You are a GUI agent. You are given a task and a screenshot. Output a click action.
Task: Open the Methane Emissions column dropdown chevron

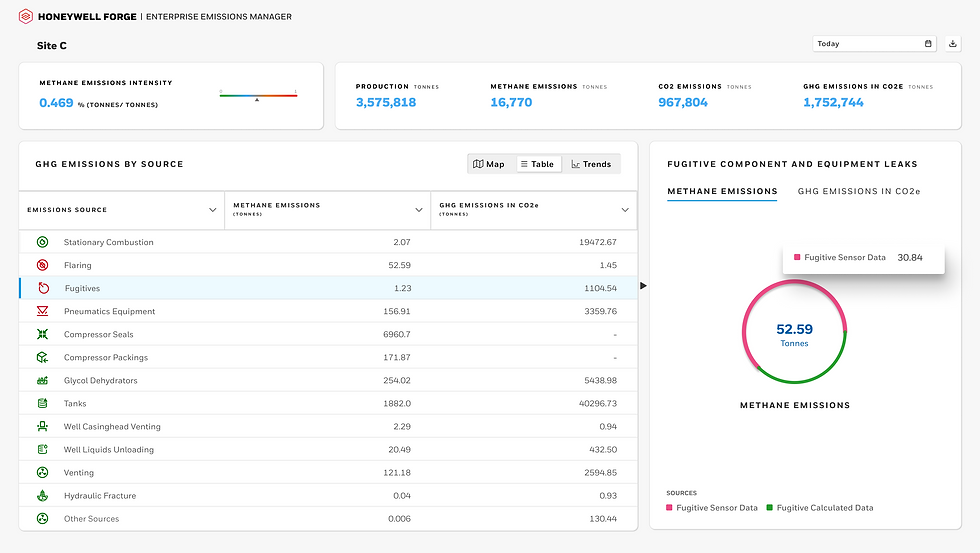point(419,210)
